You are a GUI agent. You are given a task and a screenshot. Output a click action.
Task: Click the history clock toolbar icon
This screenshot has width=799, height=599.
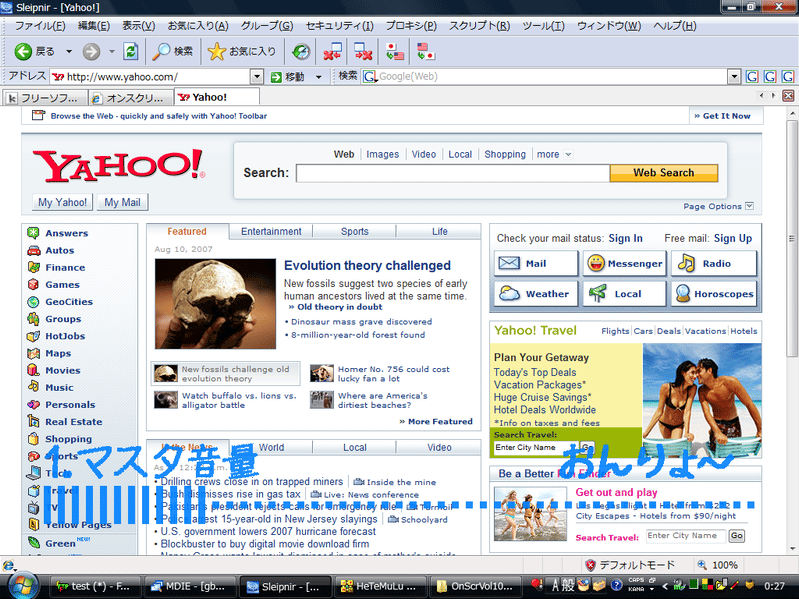pyautogui.click(x=301, y=51)
